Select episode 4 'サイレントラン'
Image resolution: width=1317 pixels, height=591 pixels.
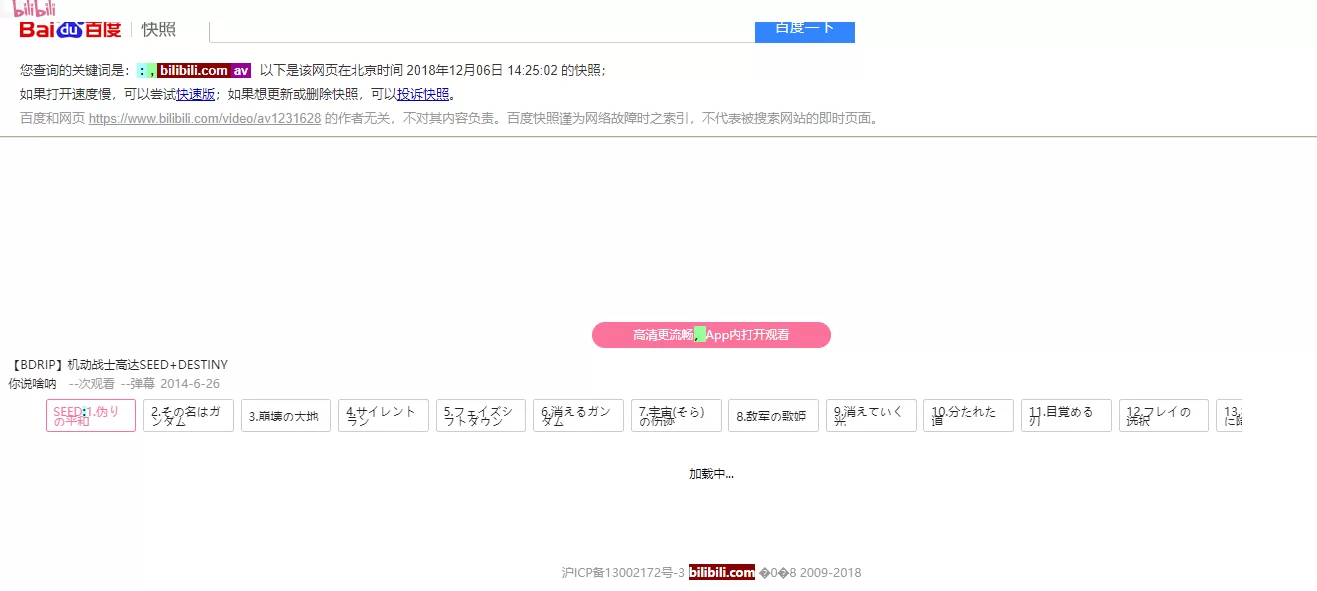tap(383, 416)
